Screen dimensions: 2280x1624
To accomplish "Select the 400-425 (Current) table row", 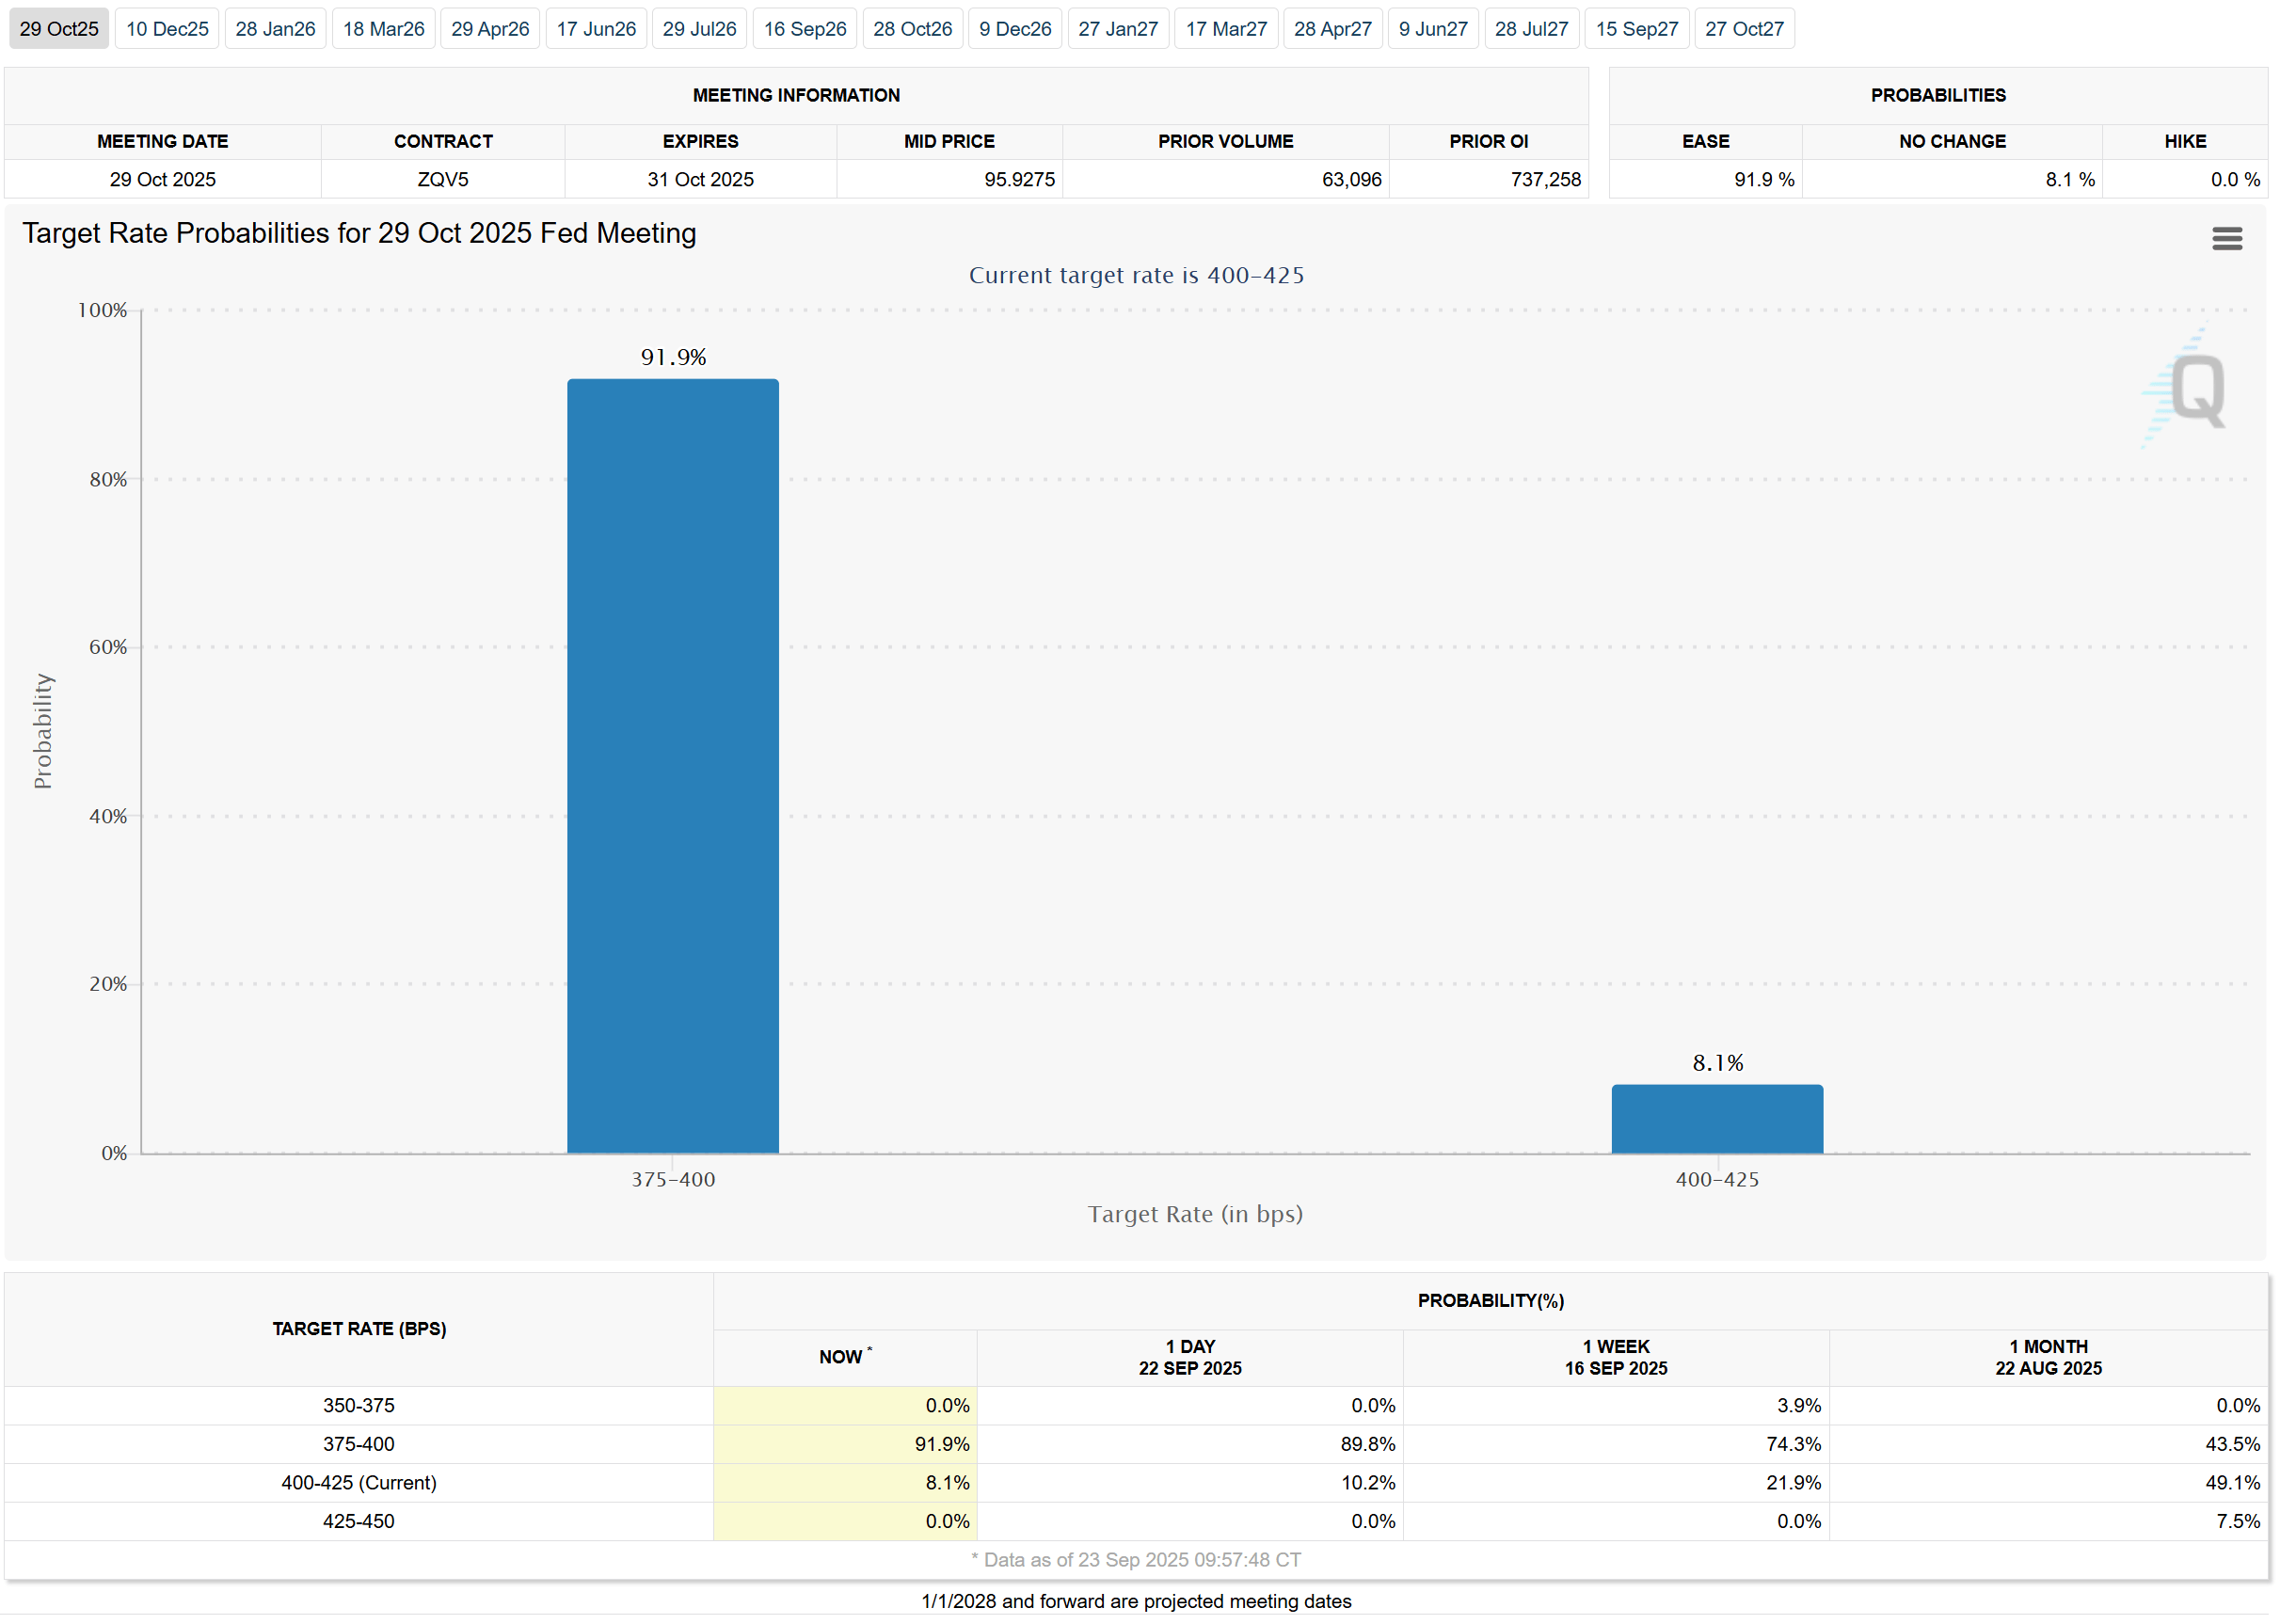I will [x=360, y=1483].
